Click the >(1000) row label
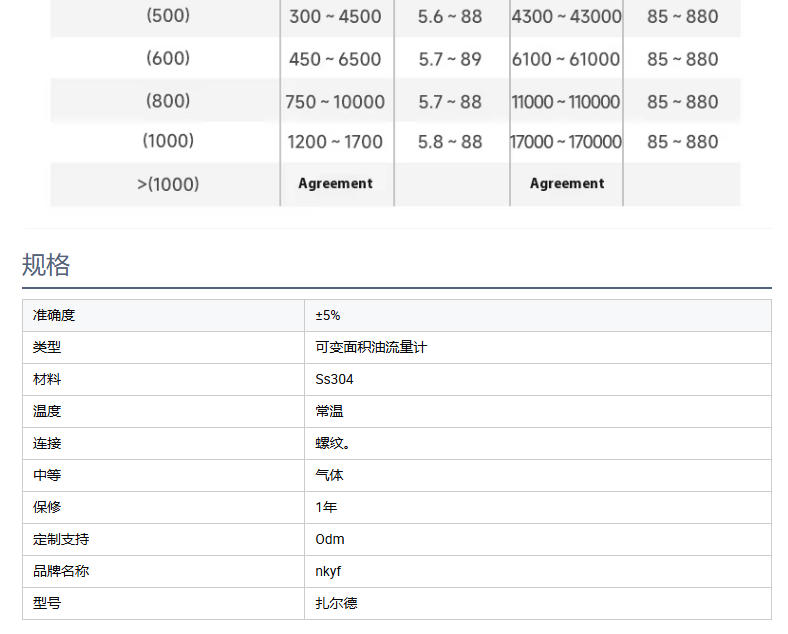The height and width of the screenshot is (634, 788). pyautogui.click(x=168, y=184)
